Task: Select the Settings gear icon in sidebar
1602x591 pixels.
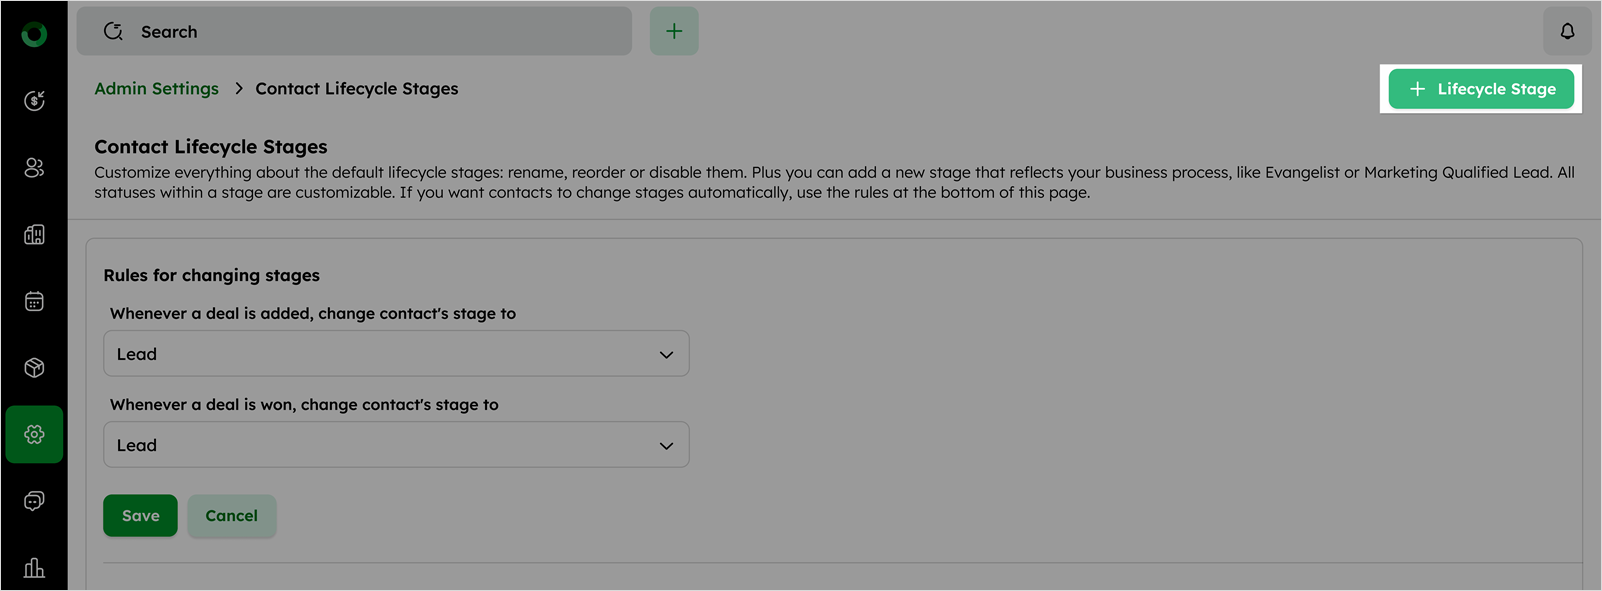Action: [x=34, y=434]
